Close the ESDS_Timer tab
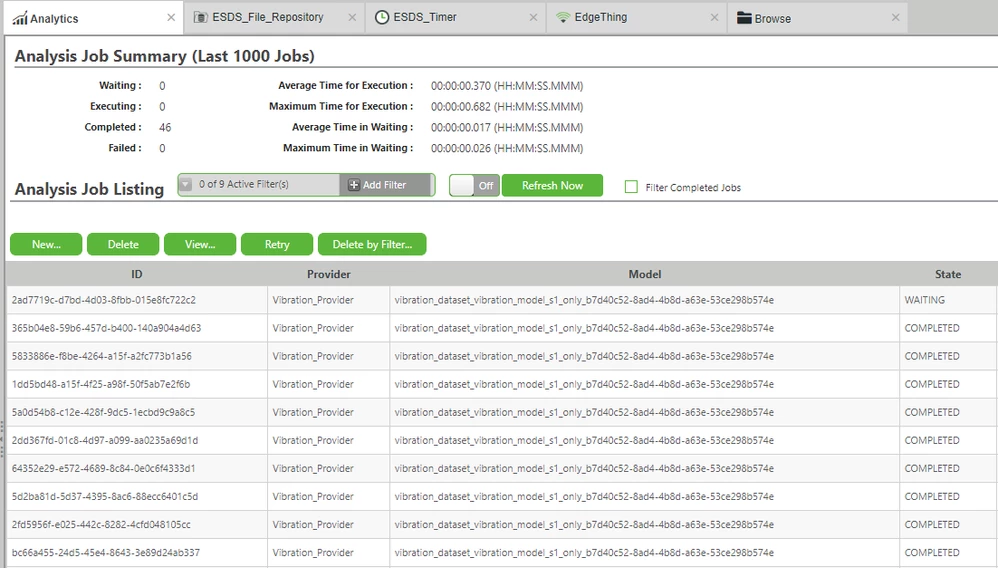This screenshot has width=998, height=568. coord(533,18)
